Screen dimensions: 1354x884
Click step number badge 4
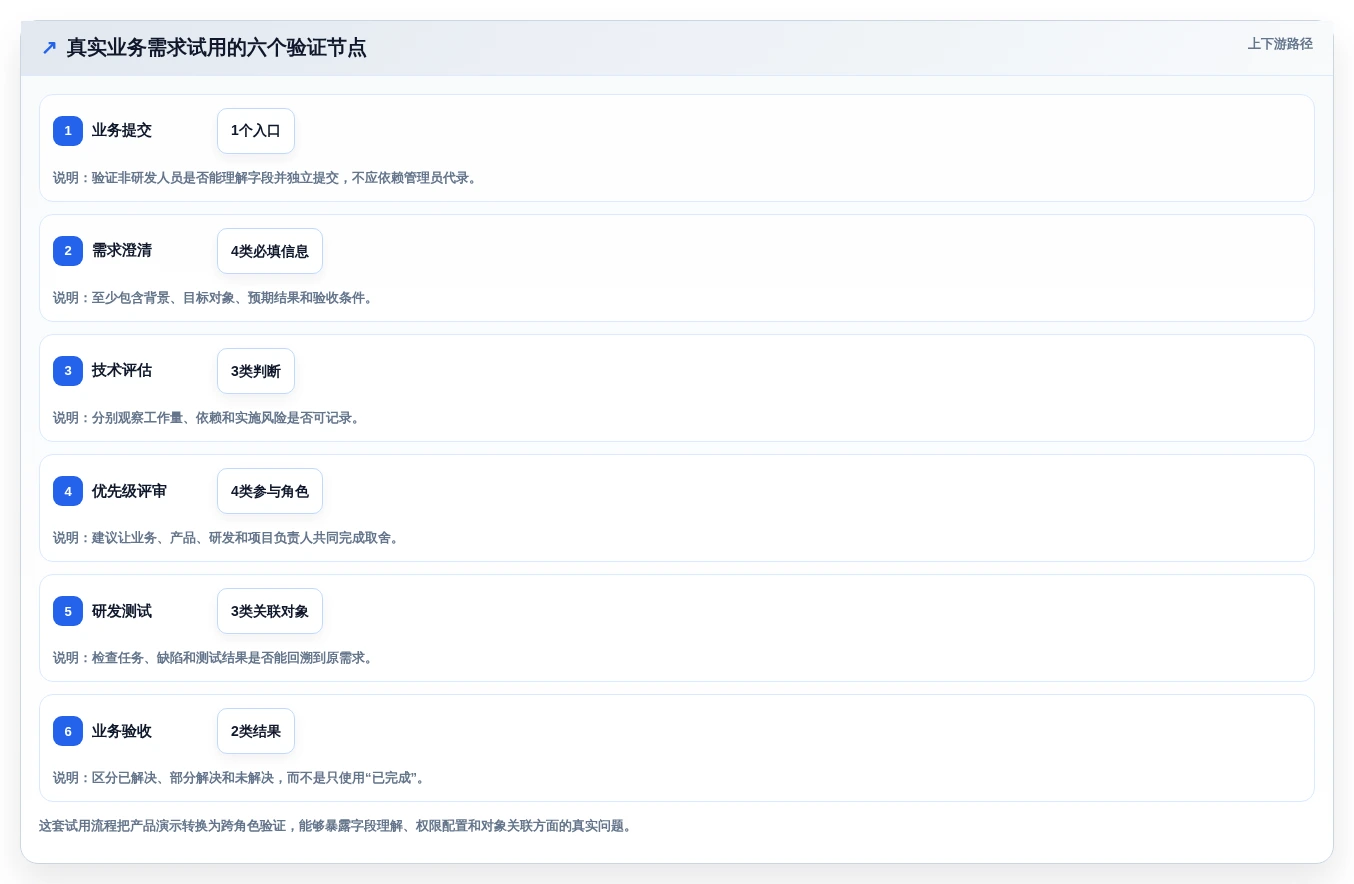[68, 491]
